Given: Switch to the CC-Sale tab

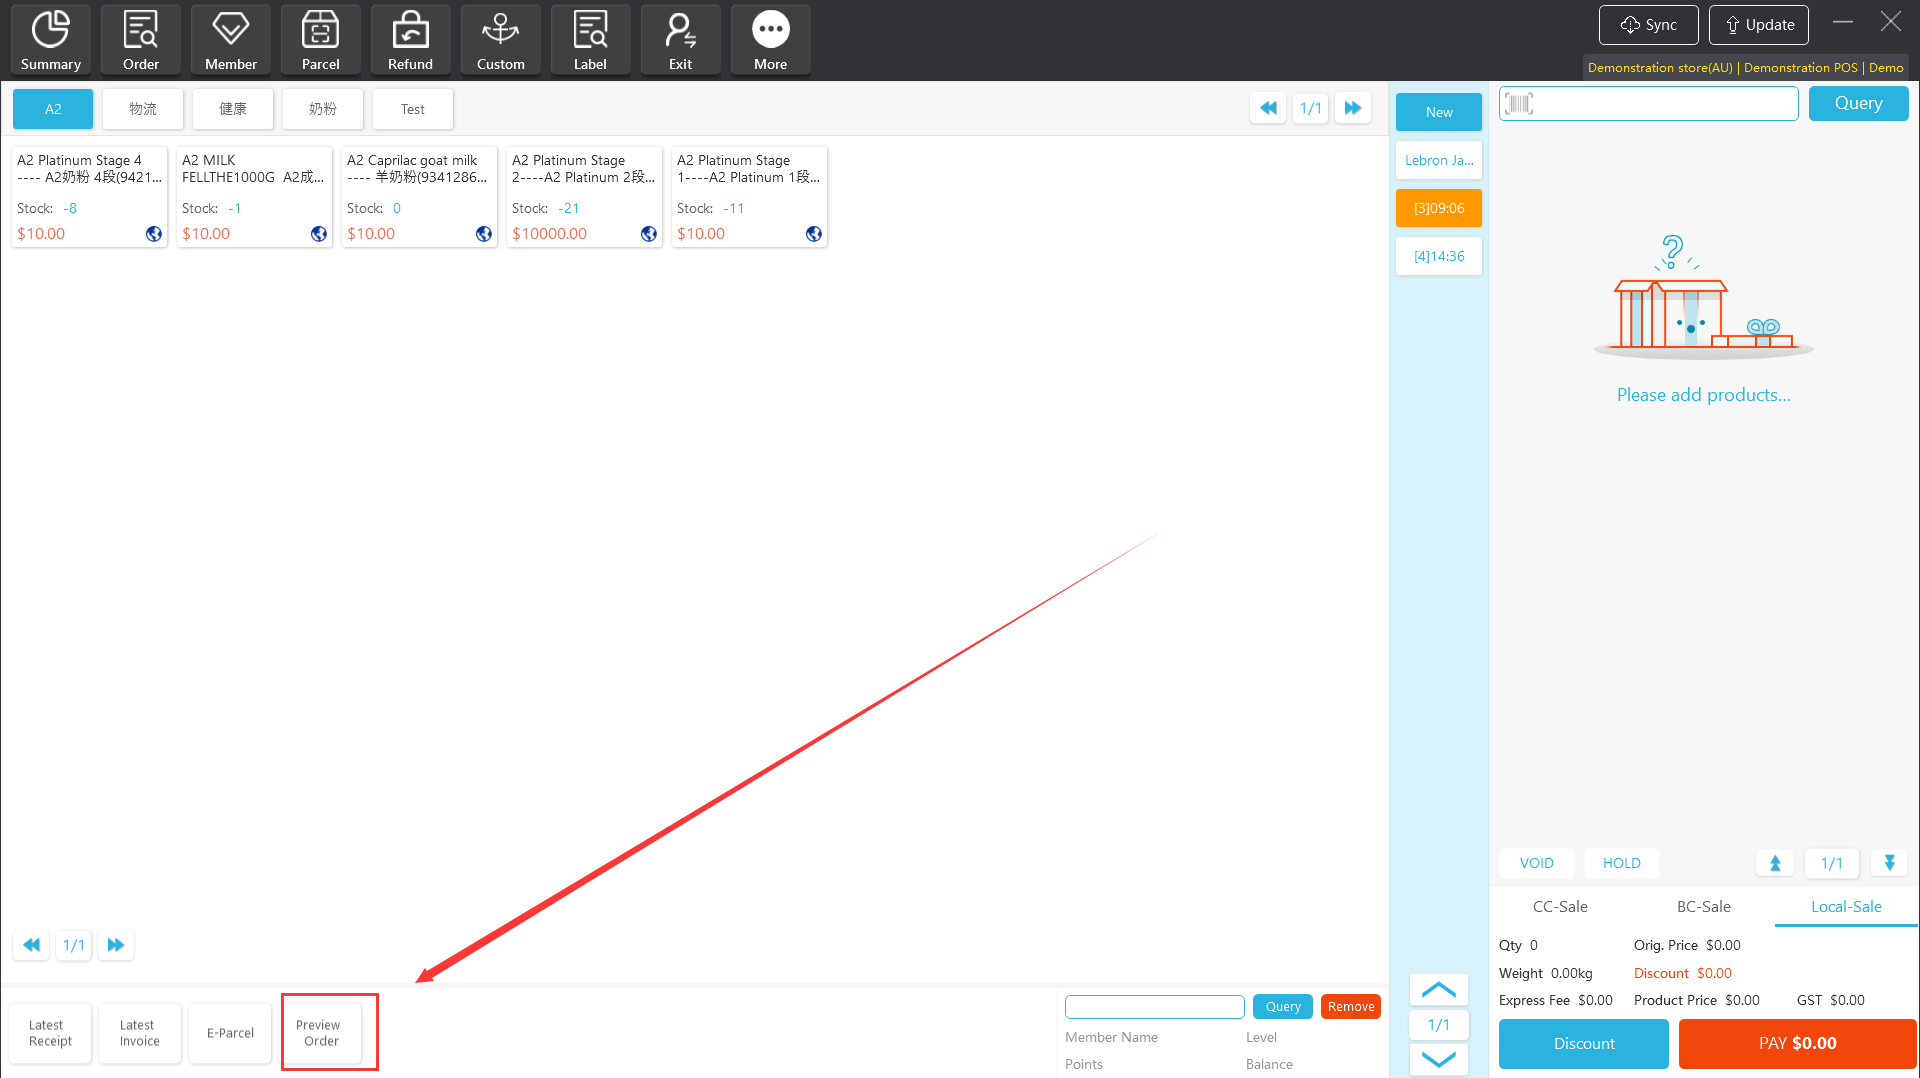Looking at the screenshot, I should coord(1560,907).
